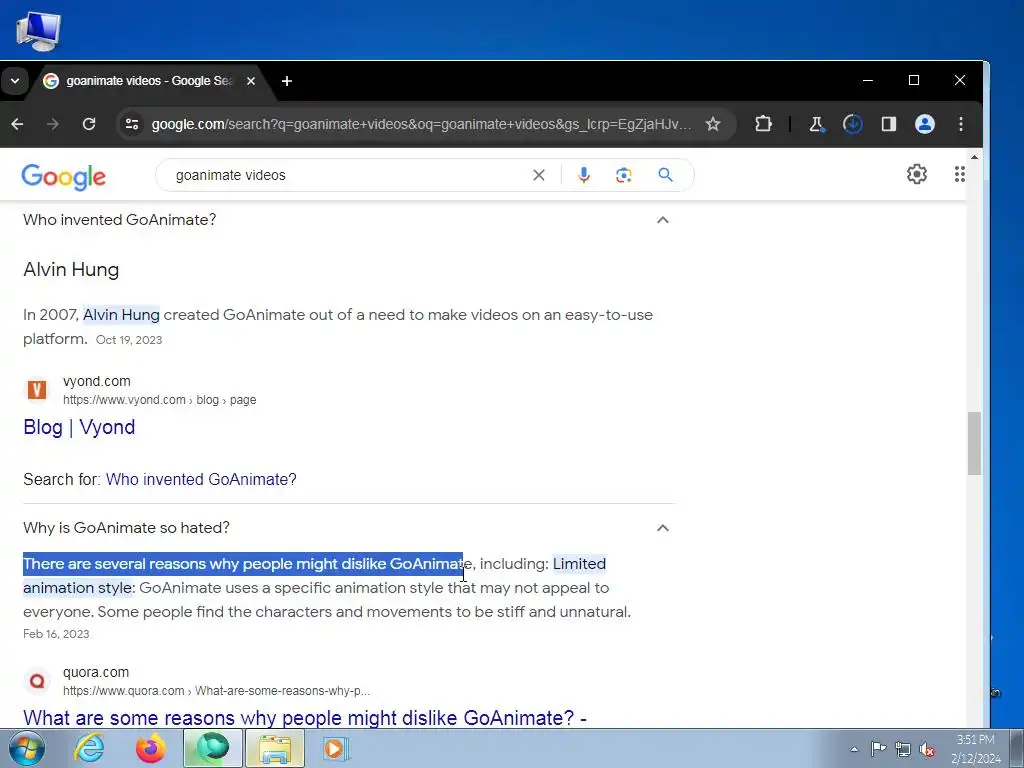Open the downloads icon in toolbar
Viewport: 1024px width, 768px height.
point(852,124)
